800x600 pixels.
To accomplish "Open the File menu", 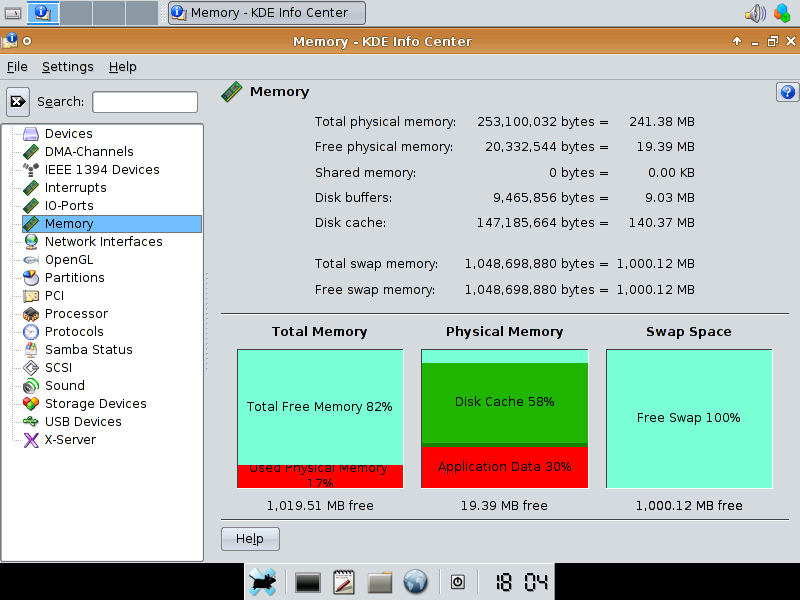I will pyautogui.click(x=17, y=67).
